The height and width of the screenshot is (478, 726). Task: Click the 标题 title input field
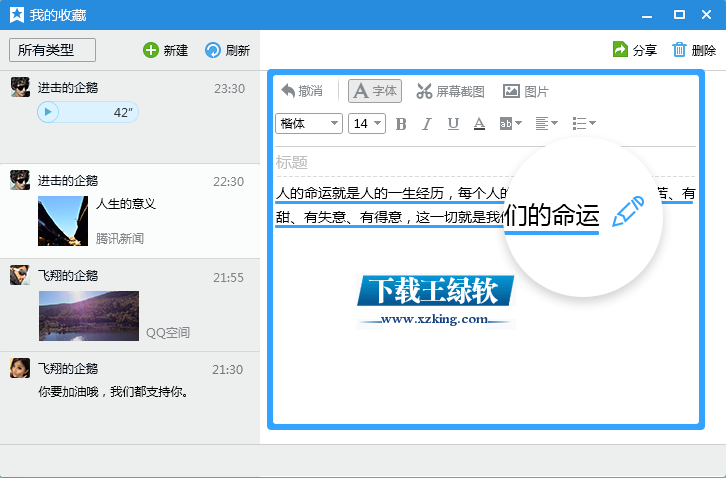[485, 163]
